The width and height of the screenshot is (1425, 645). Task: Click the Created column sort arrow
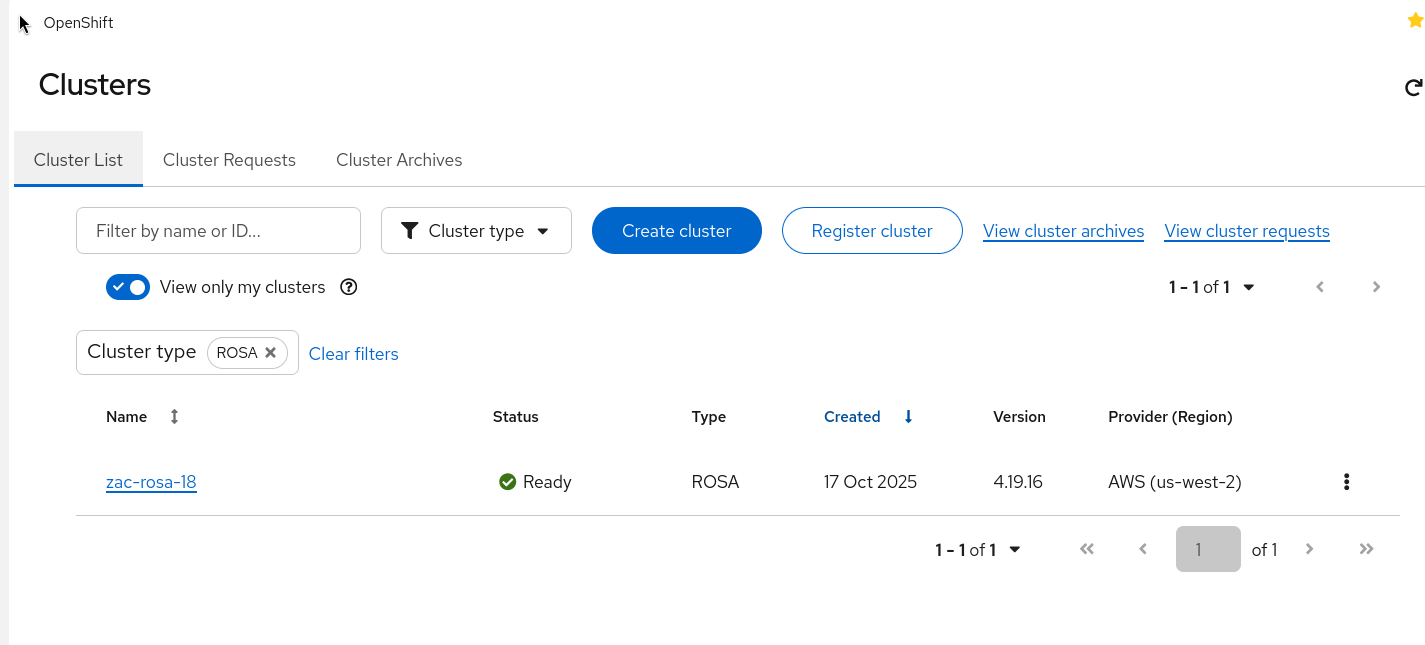[908, 417]
